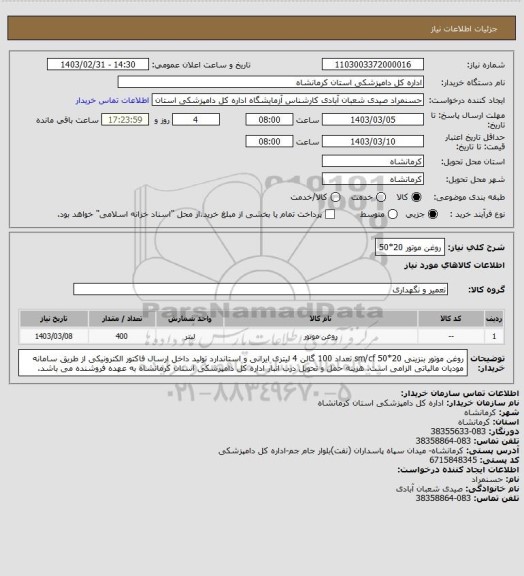524x576 pixels.
Task: Select the خدمت radio button
Action: pos(381,197)
